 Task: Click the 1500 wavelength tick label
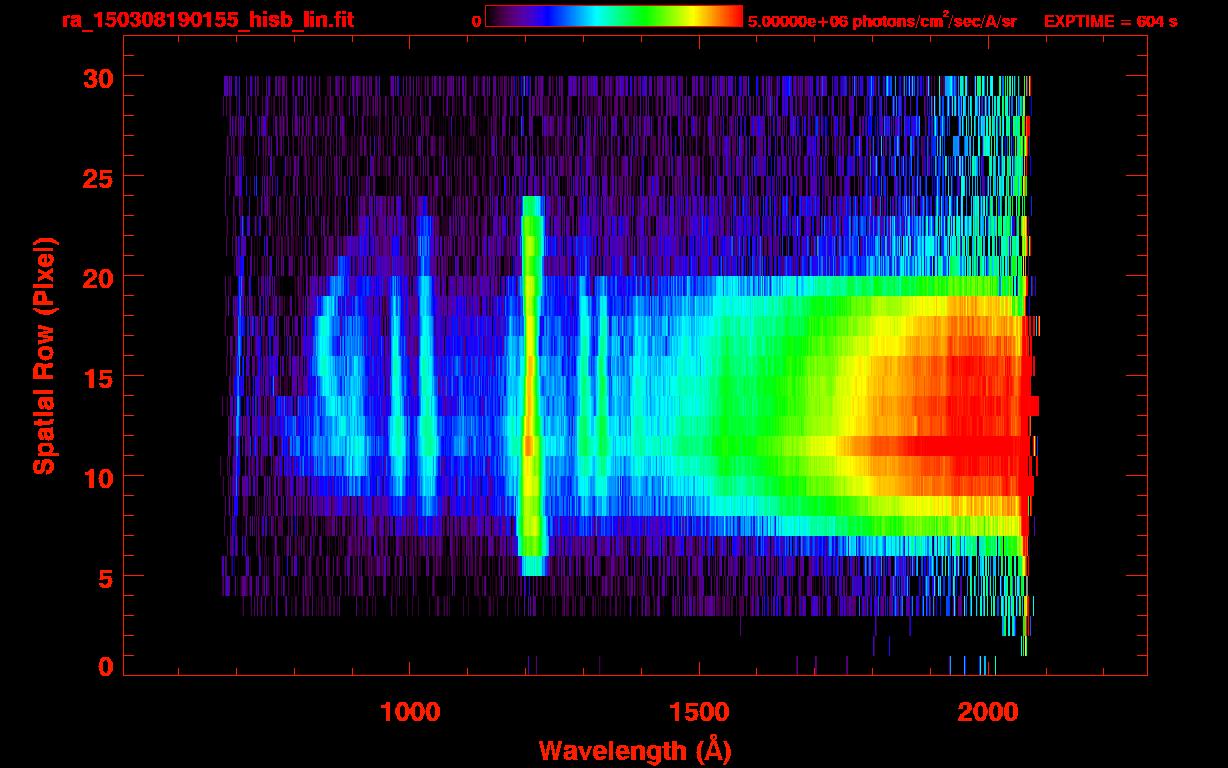[699, 711]
